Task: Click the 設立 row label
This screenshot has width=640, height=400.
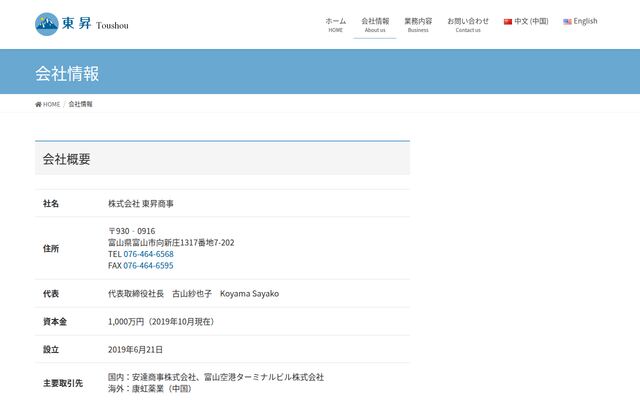Action: [51, 349]
